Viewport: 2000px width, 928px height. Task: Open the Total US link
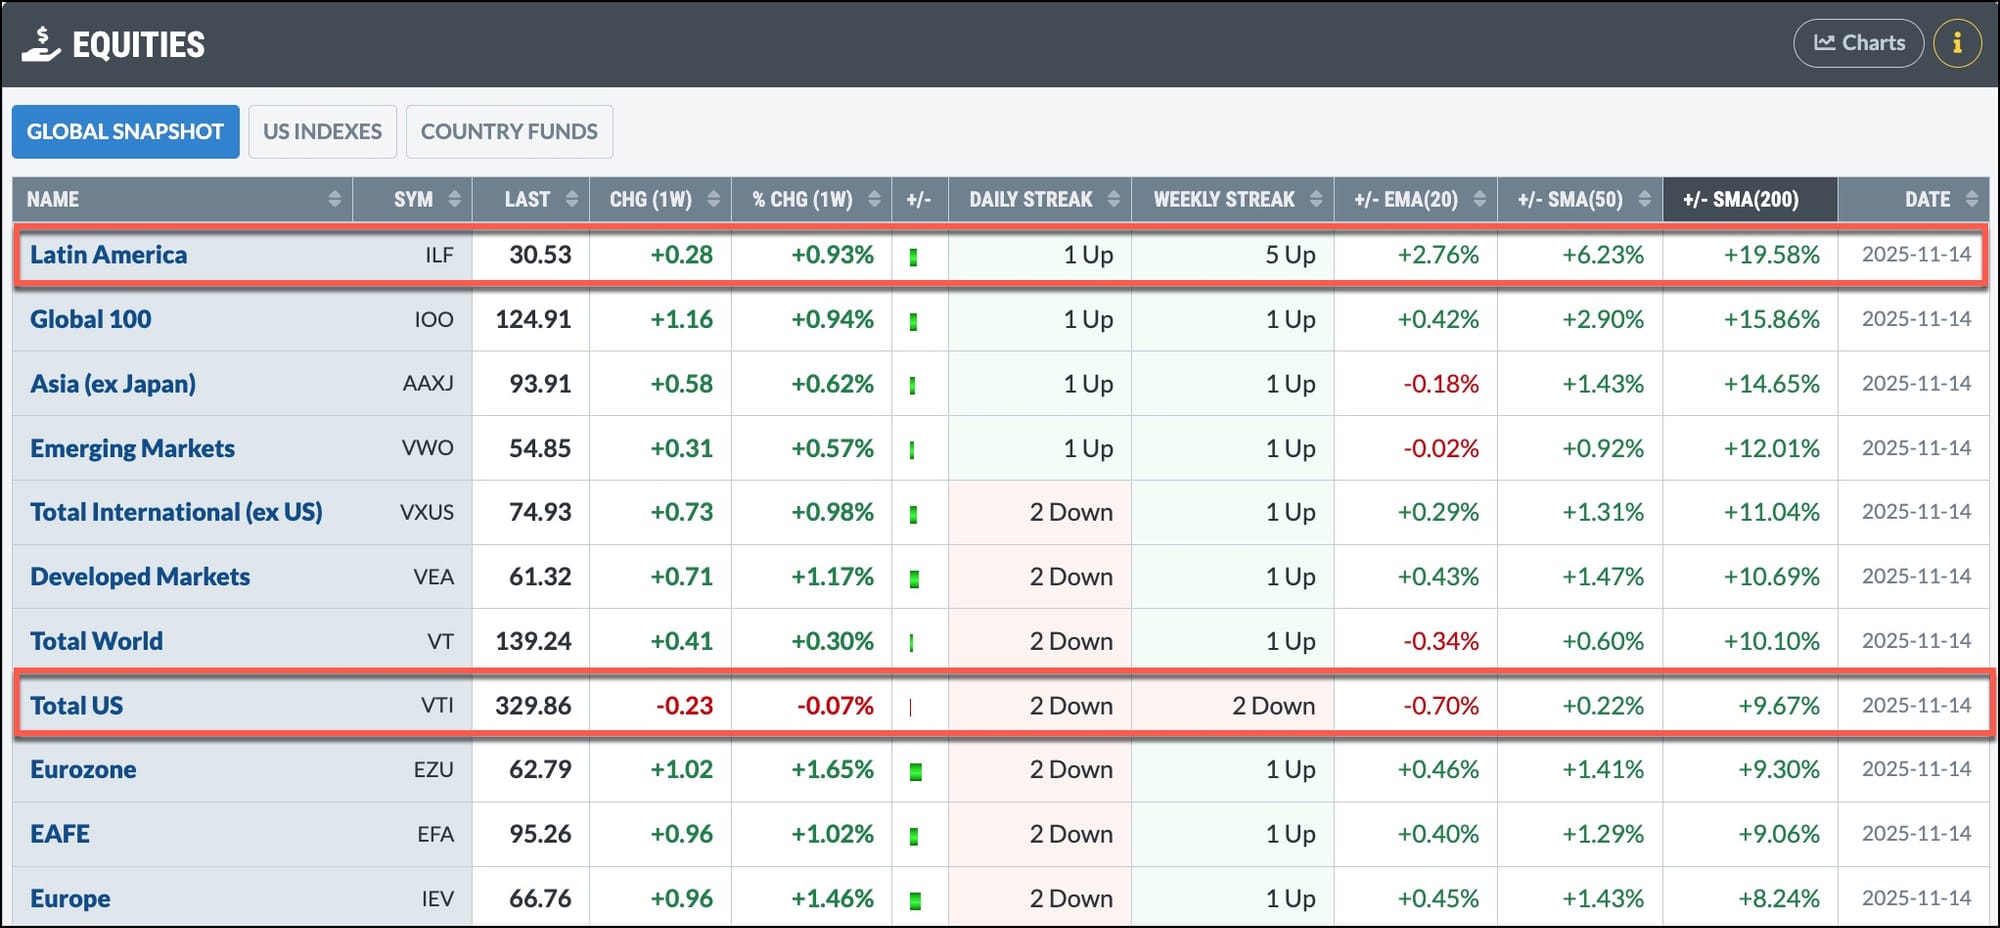click(x=76, y=706)
